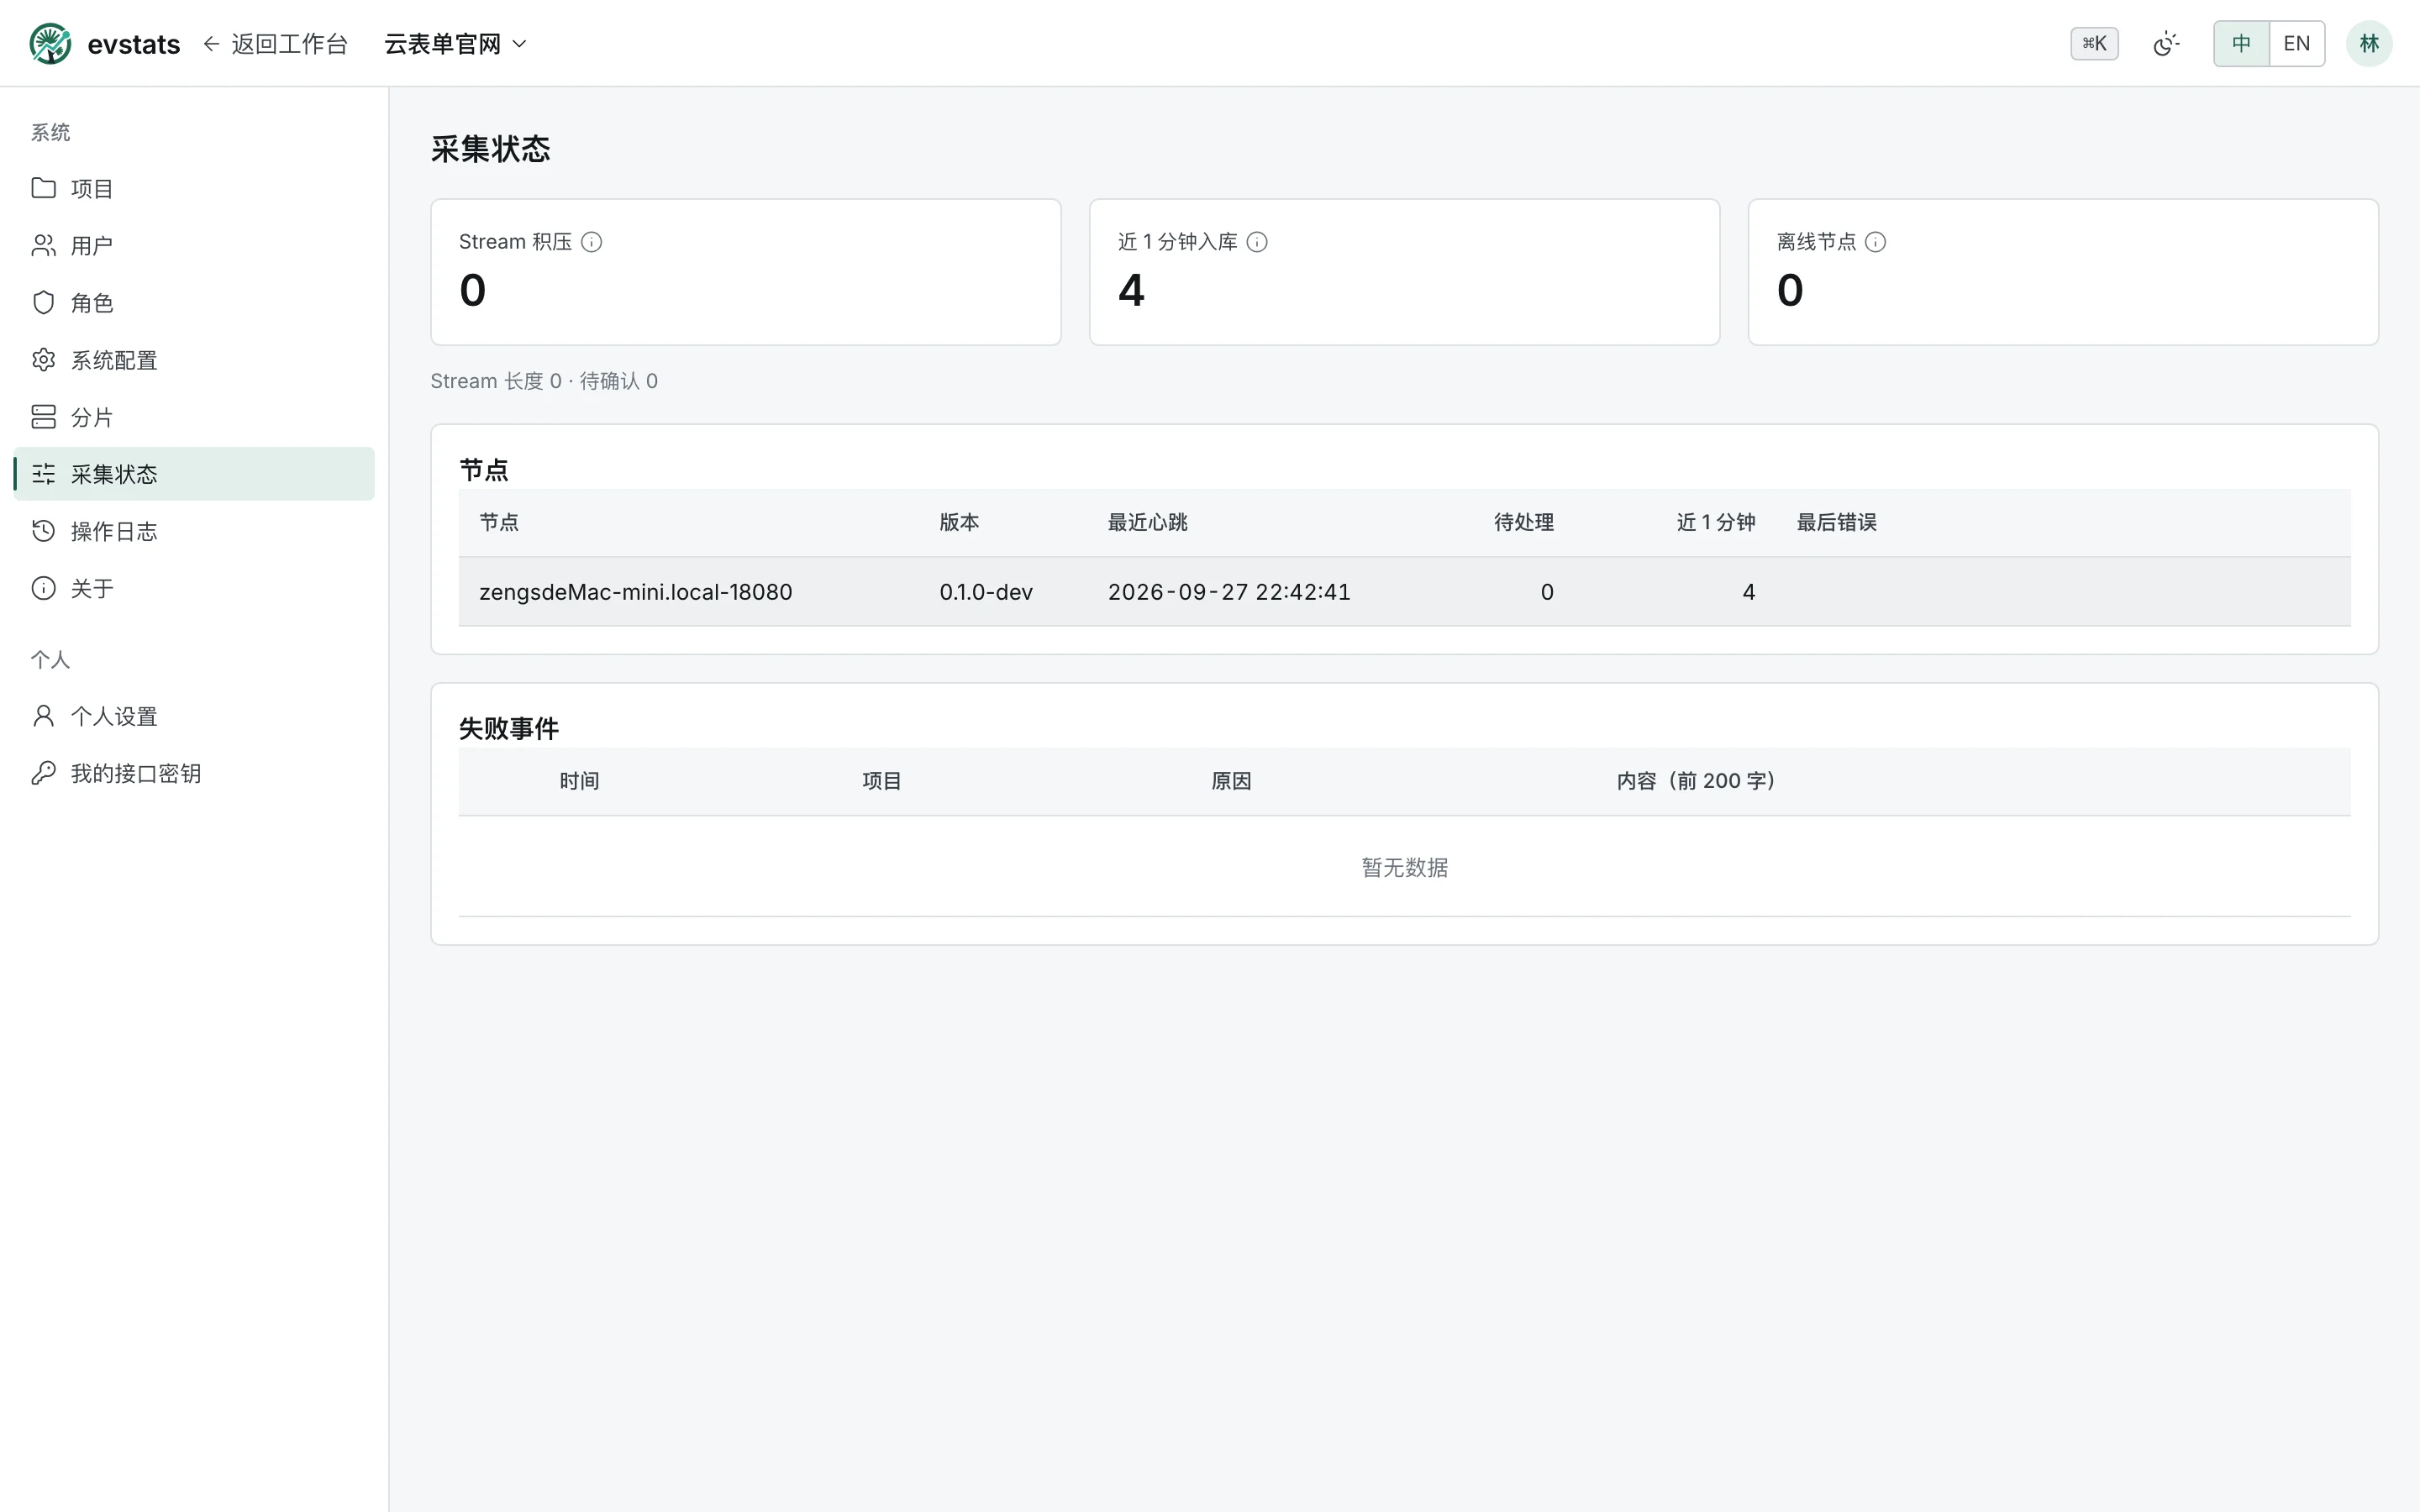Click the 个人设置 person icon
The image size is (2420, 1512).
(43, 715)
